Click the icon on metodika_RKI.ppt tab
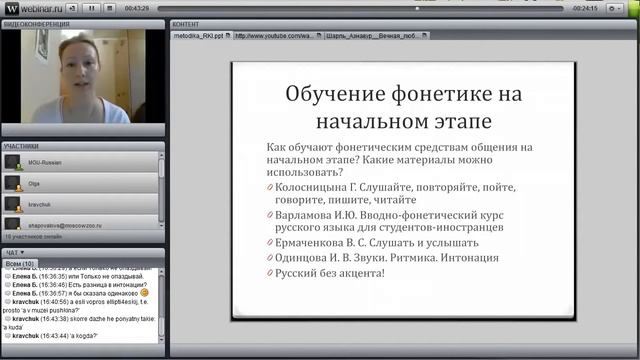Image resolution: width=640 pixels, height=360 pixels. coord(228,36)
